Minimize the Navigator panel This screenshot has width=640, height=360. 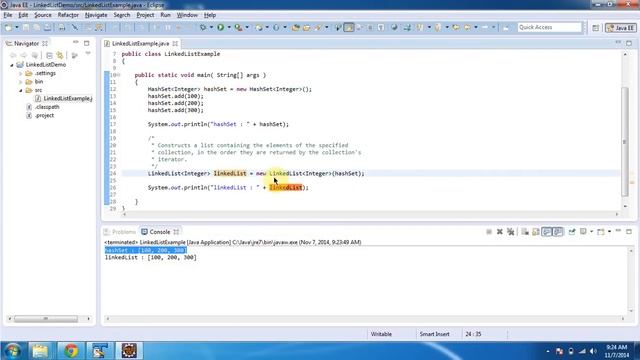tap(76, 42)
